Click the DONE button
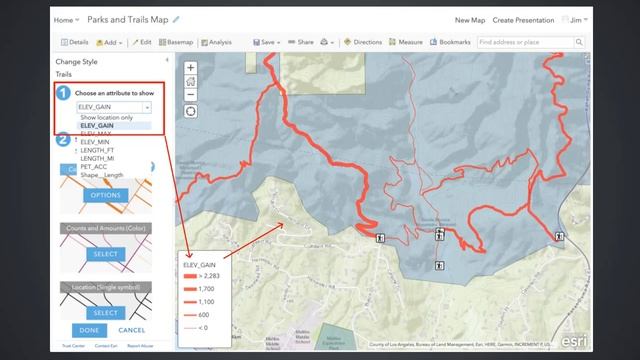640x360 pixels. click(89, 330)
